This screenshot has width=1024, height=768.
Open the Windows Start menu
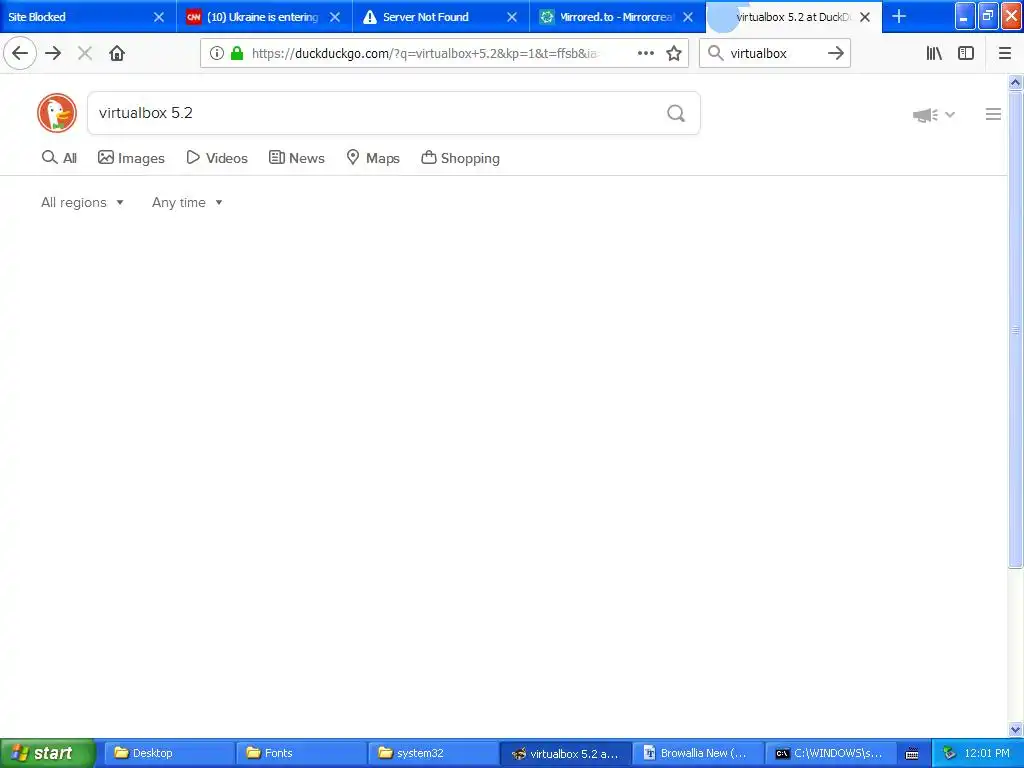pyautogui.click(x=47, y=753)
